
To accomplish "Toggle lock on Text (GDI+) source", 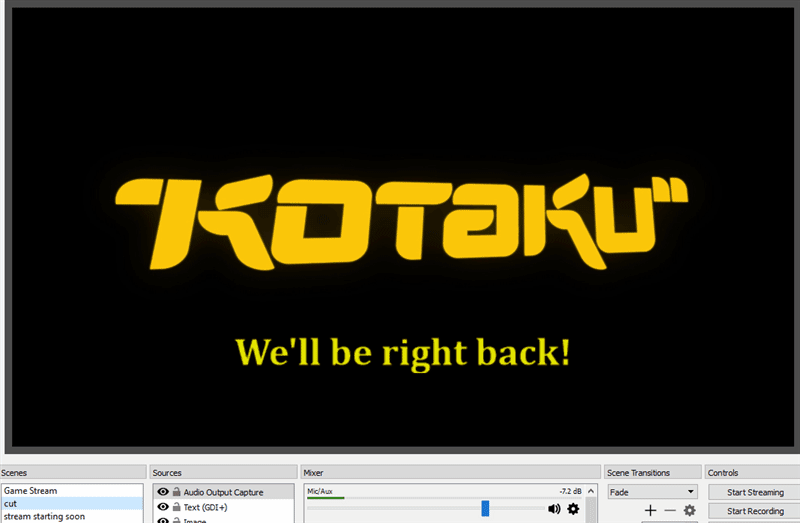I will 177,507.
